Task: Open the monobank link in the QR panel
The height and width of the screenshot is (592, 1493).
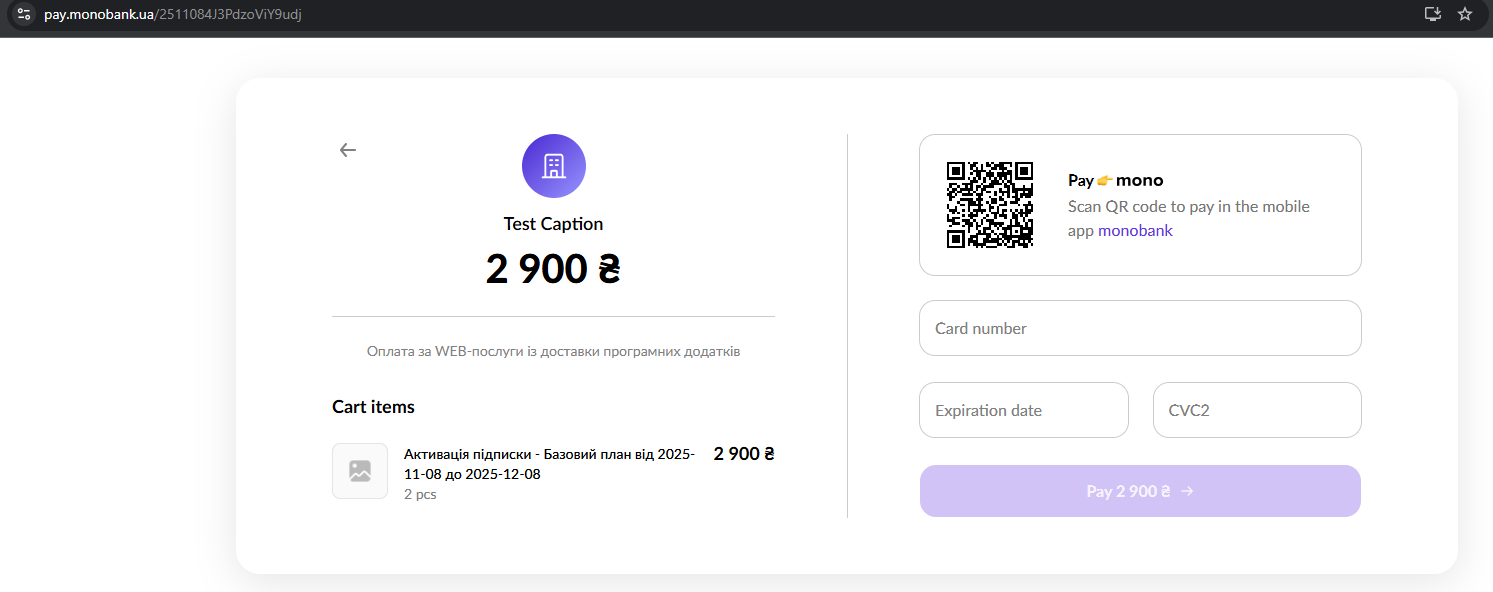Action: [x=1135, y=230]
